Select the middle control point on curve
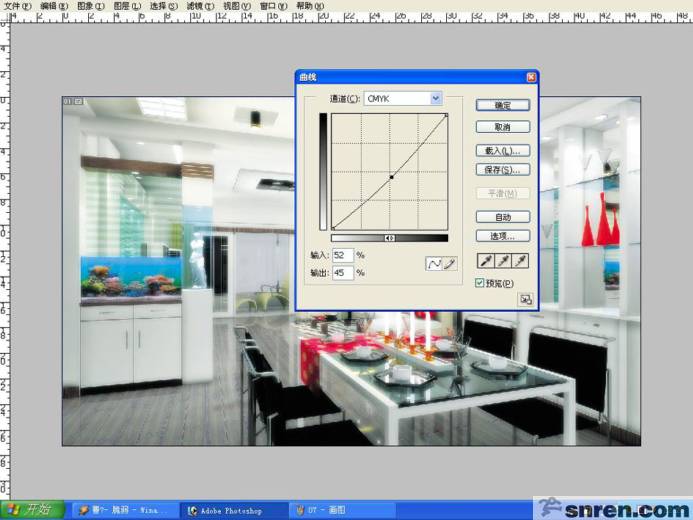Image resolution: width=693 pixels, height=520 pixels. [392, 177]
